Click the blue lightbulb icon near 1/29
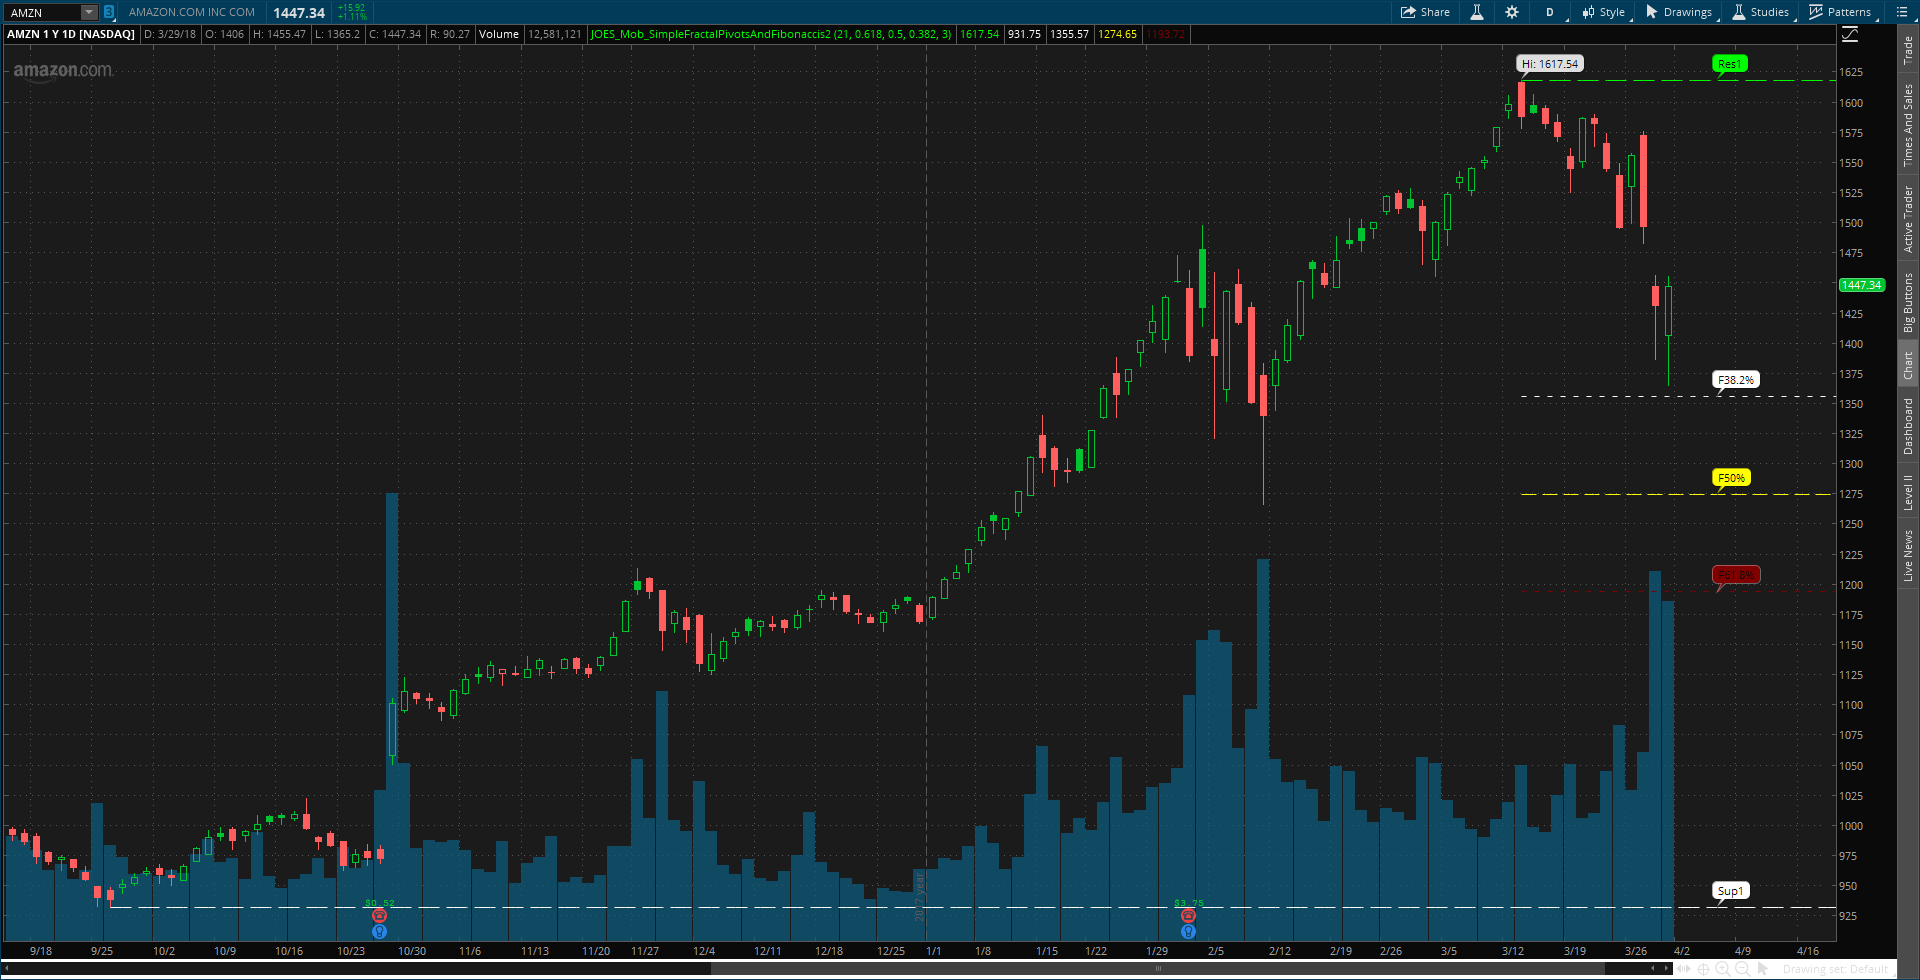1920x980 pixels. pyautogui.click(x=1188, y=931)
